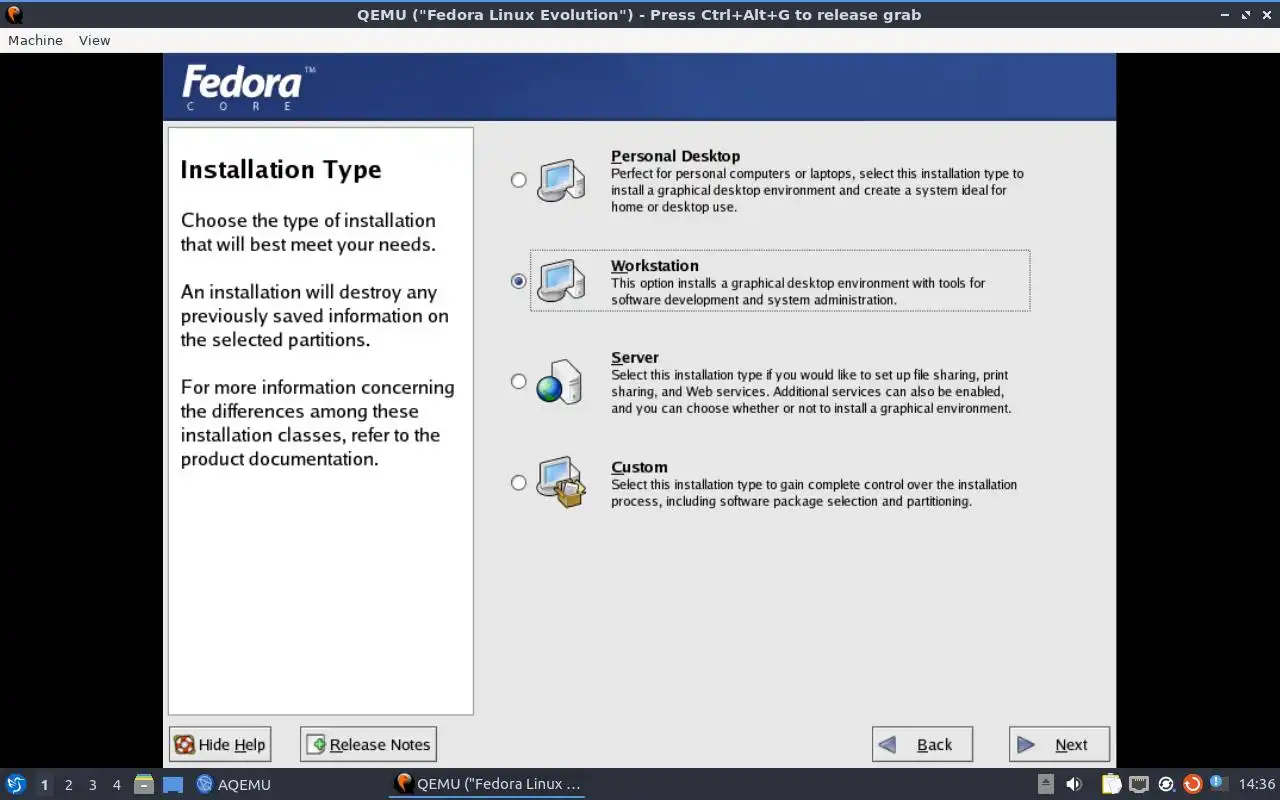
Task: Open the clipboard manager tray icon
Action: tap(1112, 784)
